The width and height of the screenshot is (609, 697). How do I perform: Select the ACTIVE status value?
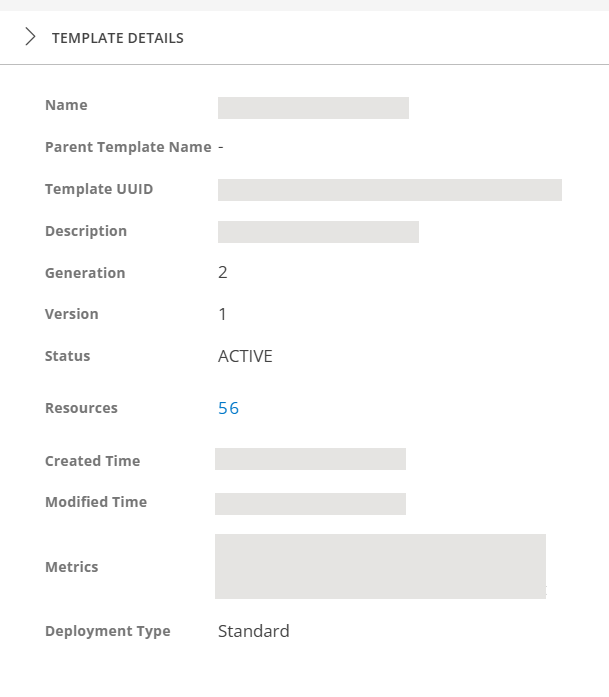pos(245,356)
